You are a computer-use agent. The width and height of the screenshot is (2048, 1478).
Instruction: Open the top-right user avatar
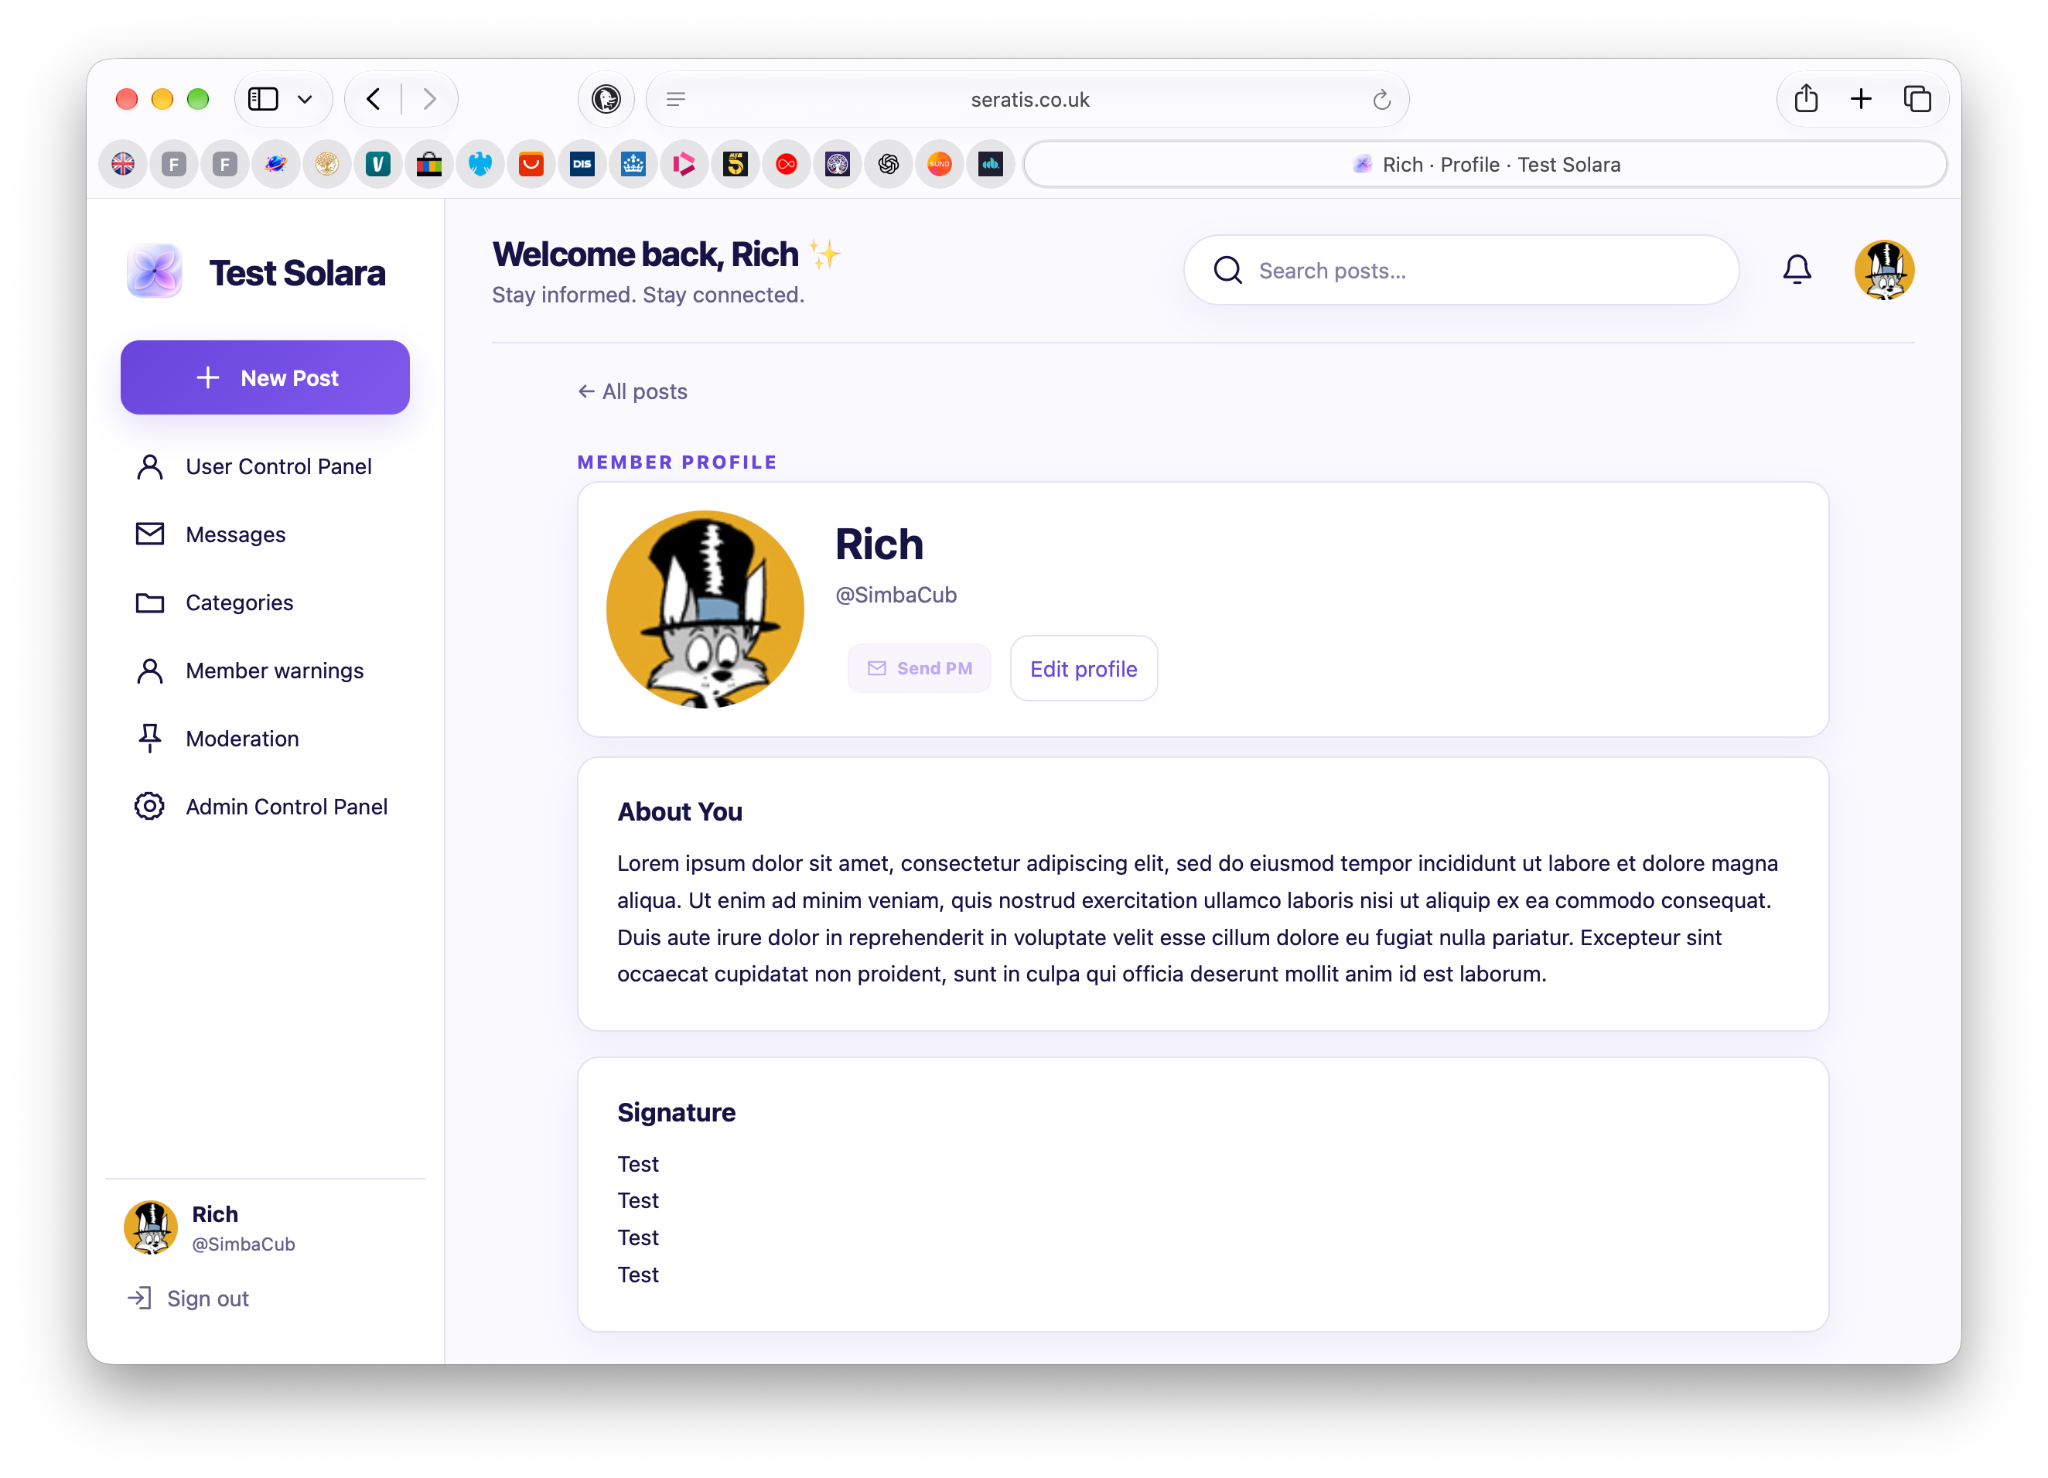[x=1884, y=270]
